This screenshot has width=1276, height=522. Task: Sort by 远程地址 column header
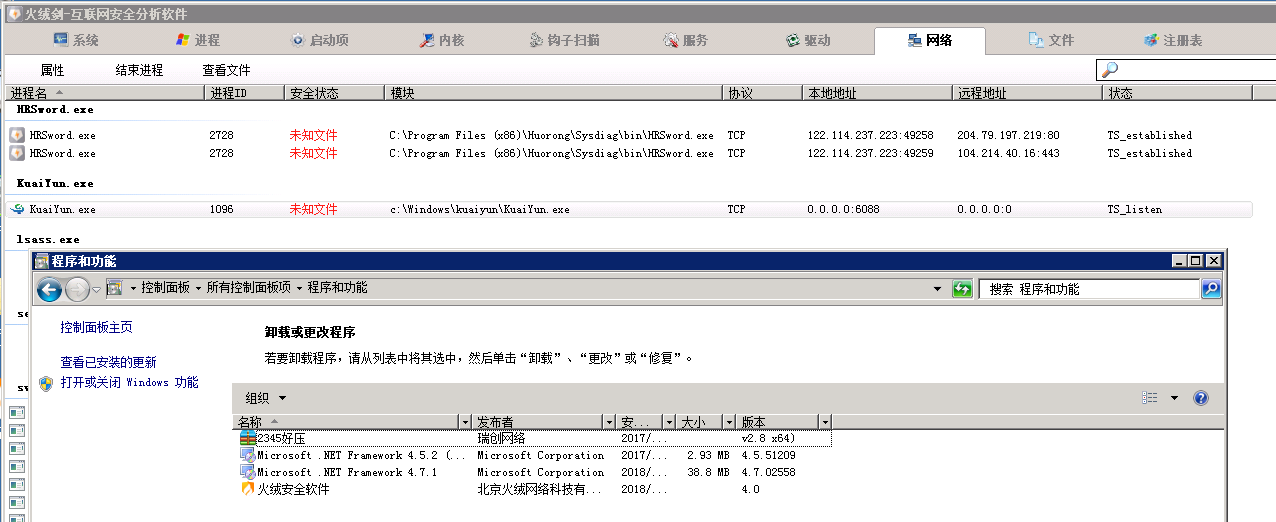tap(1028, 93)
